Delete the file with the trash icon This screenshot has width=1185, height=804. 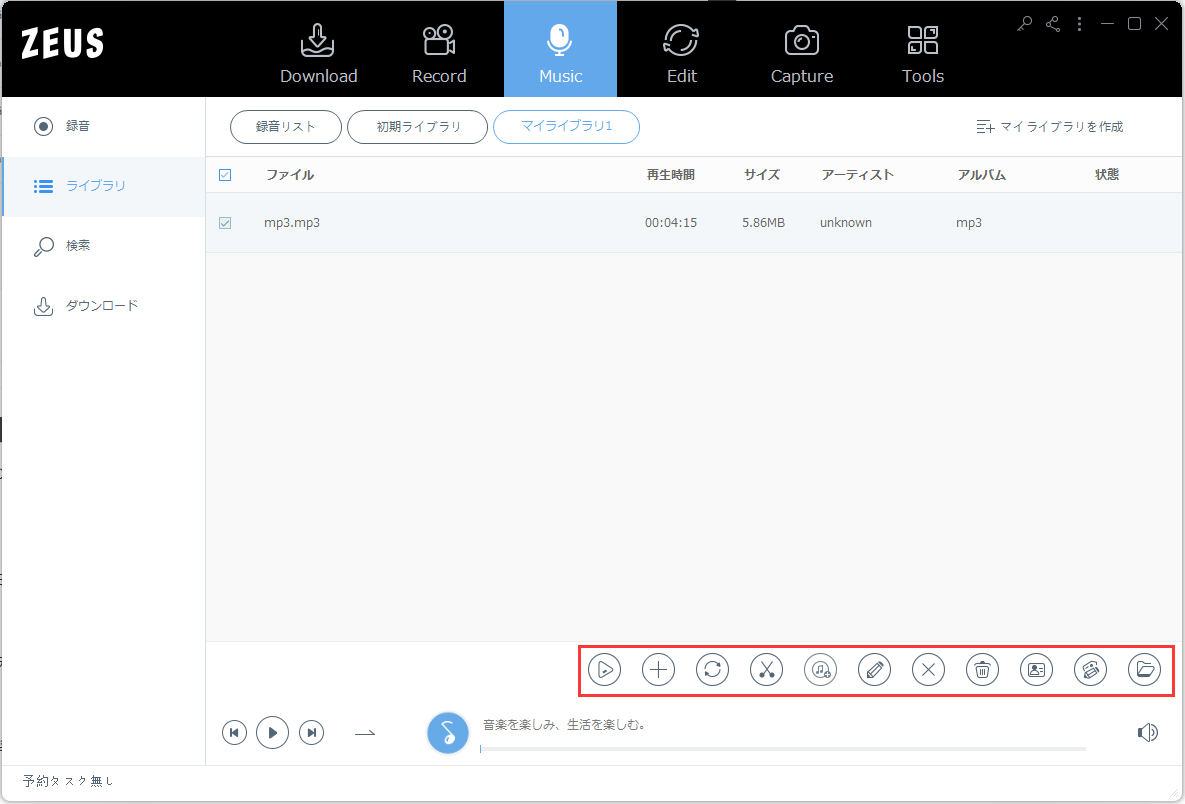(x=982, y=669)
